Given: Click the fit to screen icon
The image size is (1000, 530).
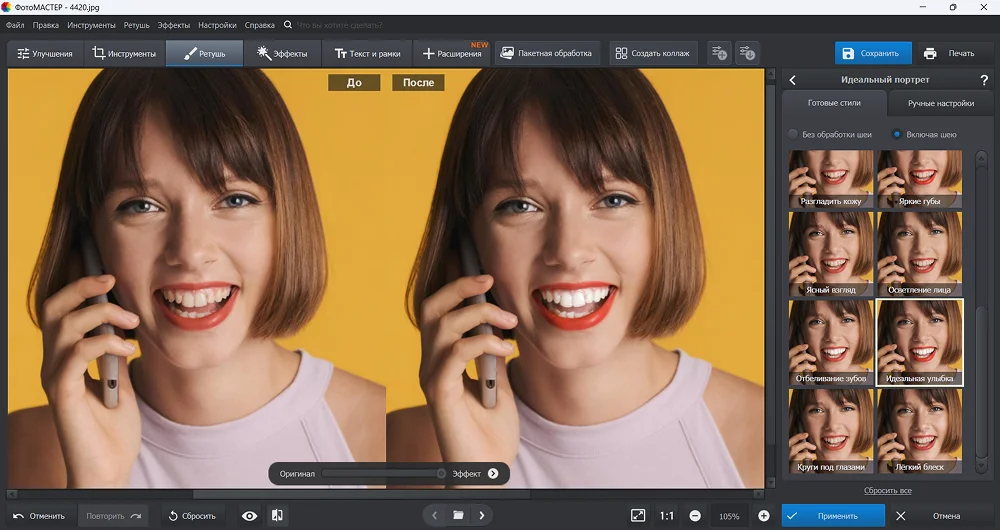Looking at the screenshot, I should pos(638,516).
